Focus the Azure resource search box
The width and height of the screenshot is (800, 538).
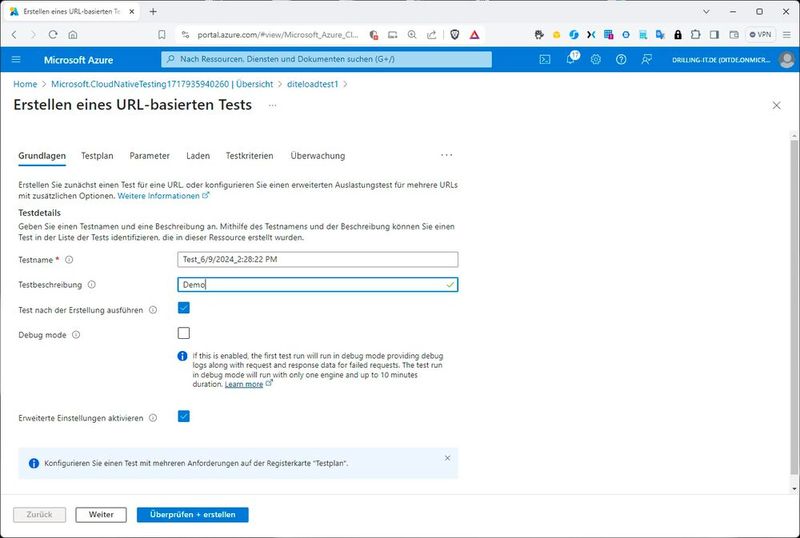[327, 59]
